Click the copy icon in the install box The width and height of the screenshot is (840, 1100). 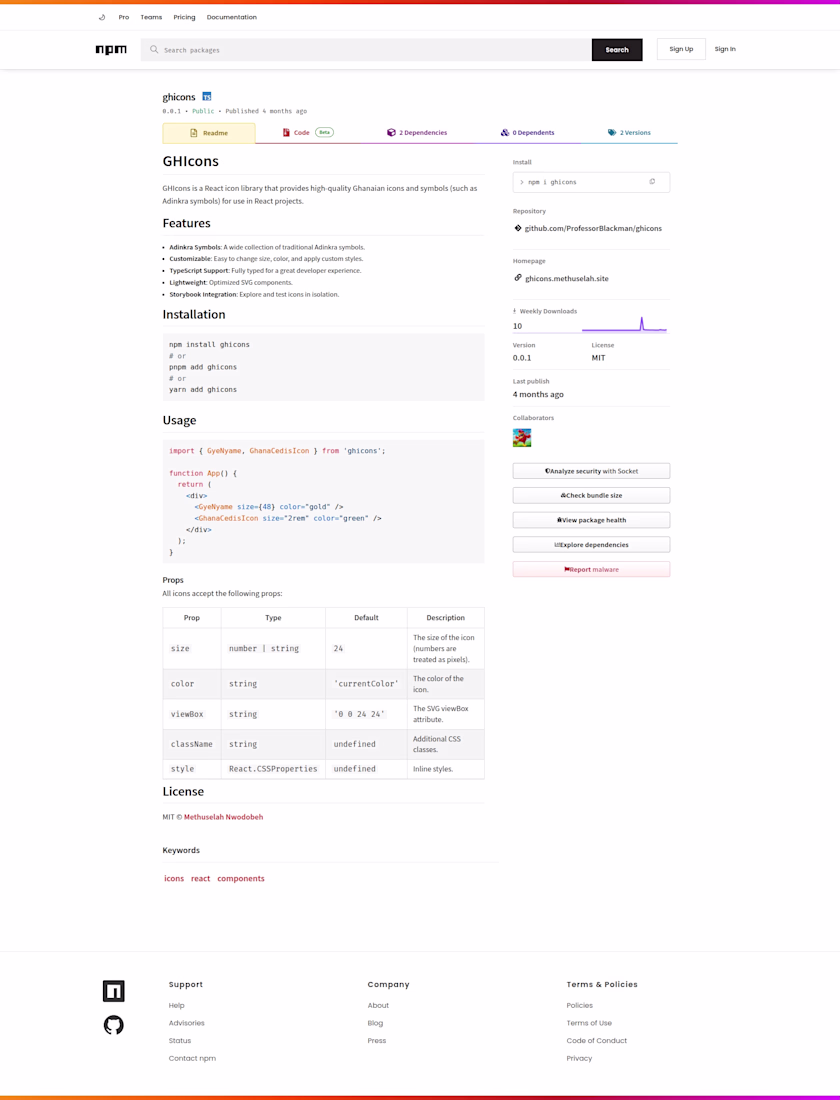pos(652,182)
